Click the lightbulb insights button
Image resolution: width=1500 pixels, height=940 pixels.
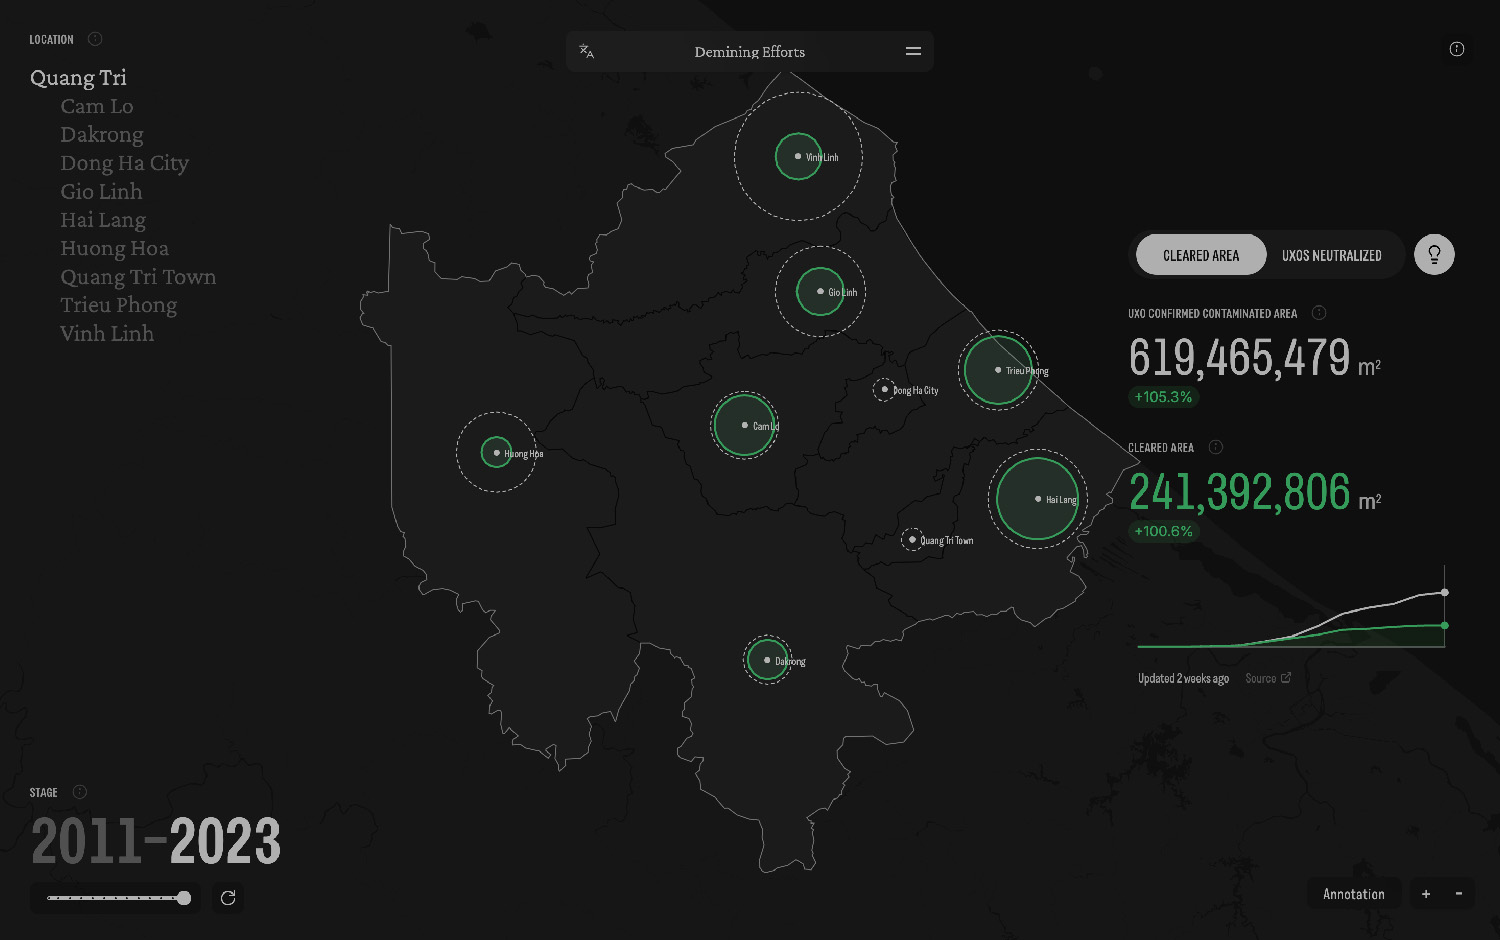[1434, 255]
